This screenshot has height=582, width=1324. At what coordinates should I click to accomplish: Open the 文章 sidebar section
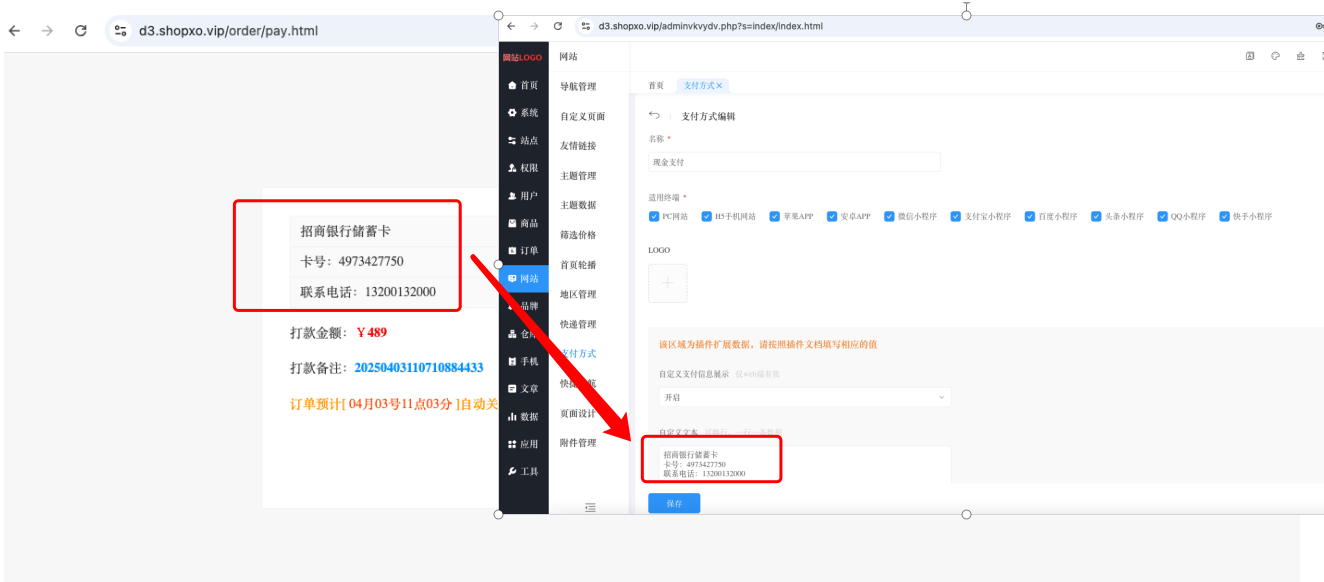click(523, 388)
